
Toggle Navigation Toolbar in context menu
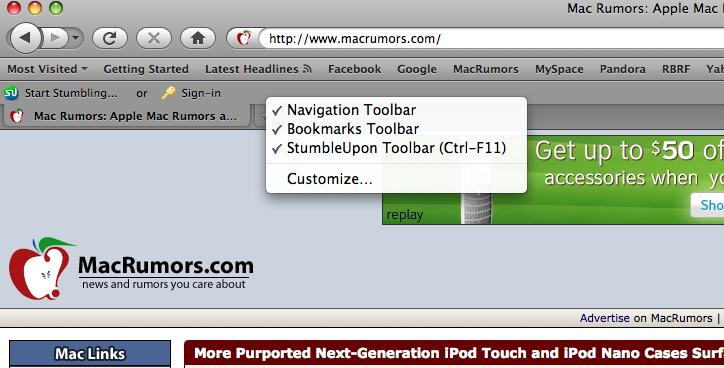click(396, 110)
